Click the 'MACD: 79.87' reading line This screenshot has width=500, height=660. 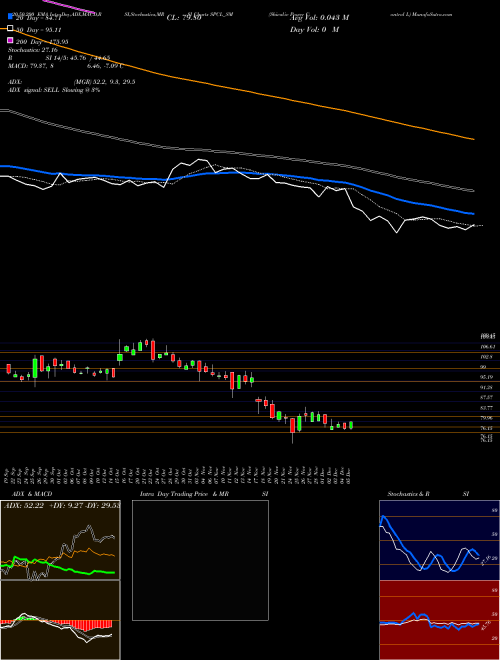pos(66,66)
